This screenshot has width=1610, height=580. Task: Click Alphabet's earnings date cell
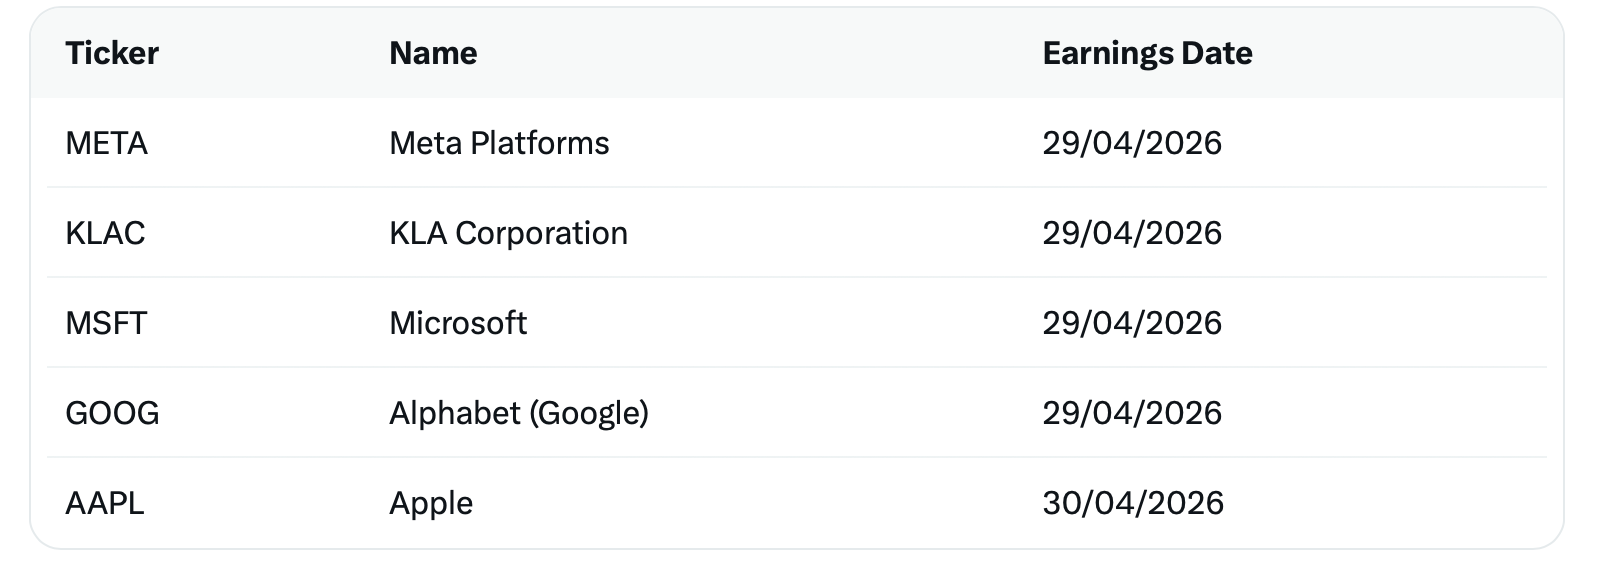[1132, 413]
